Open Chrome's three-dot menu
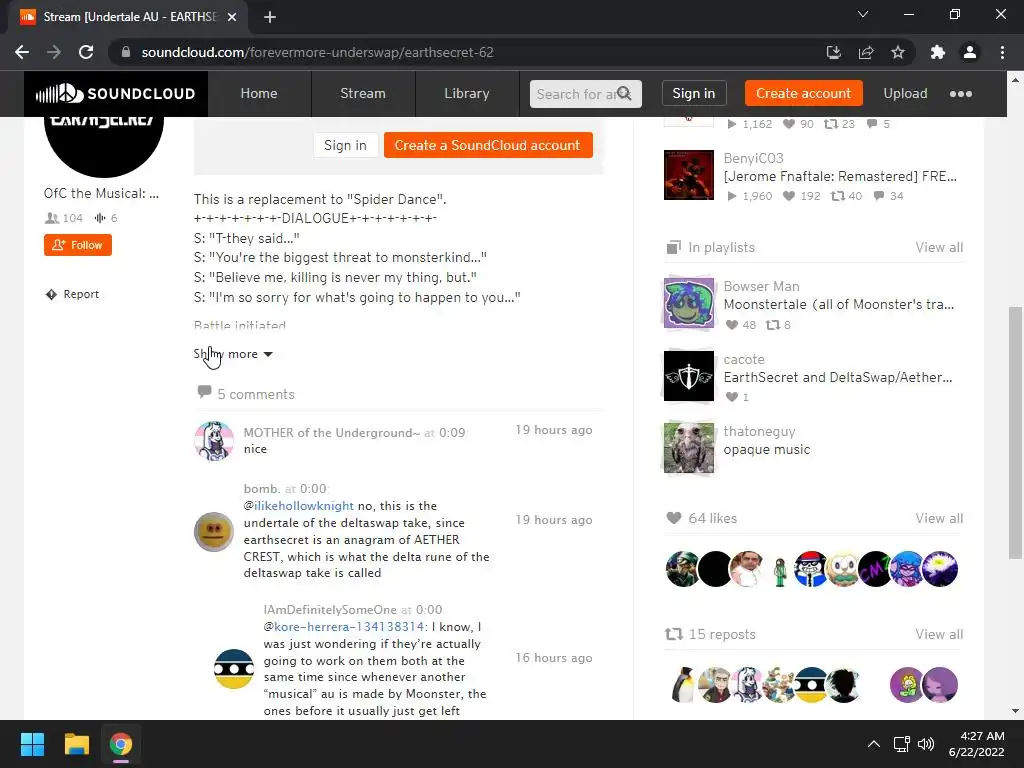 pyautogui.click(x=1002, y=52)
